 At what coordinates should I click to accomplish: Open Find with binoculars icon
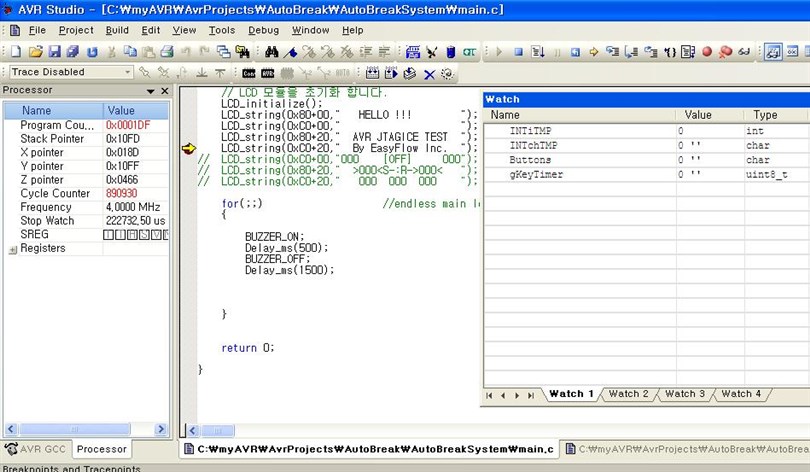pyautogui.click(x=272, y=52)
